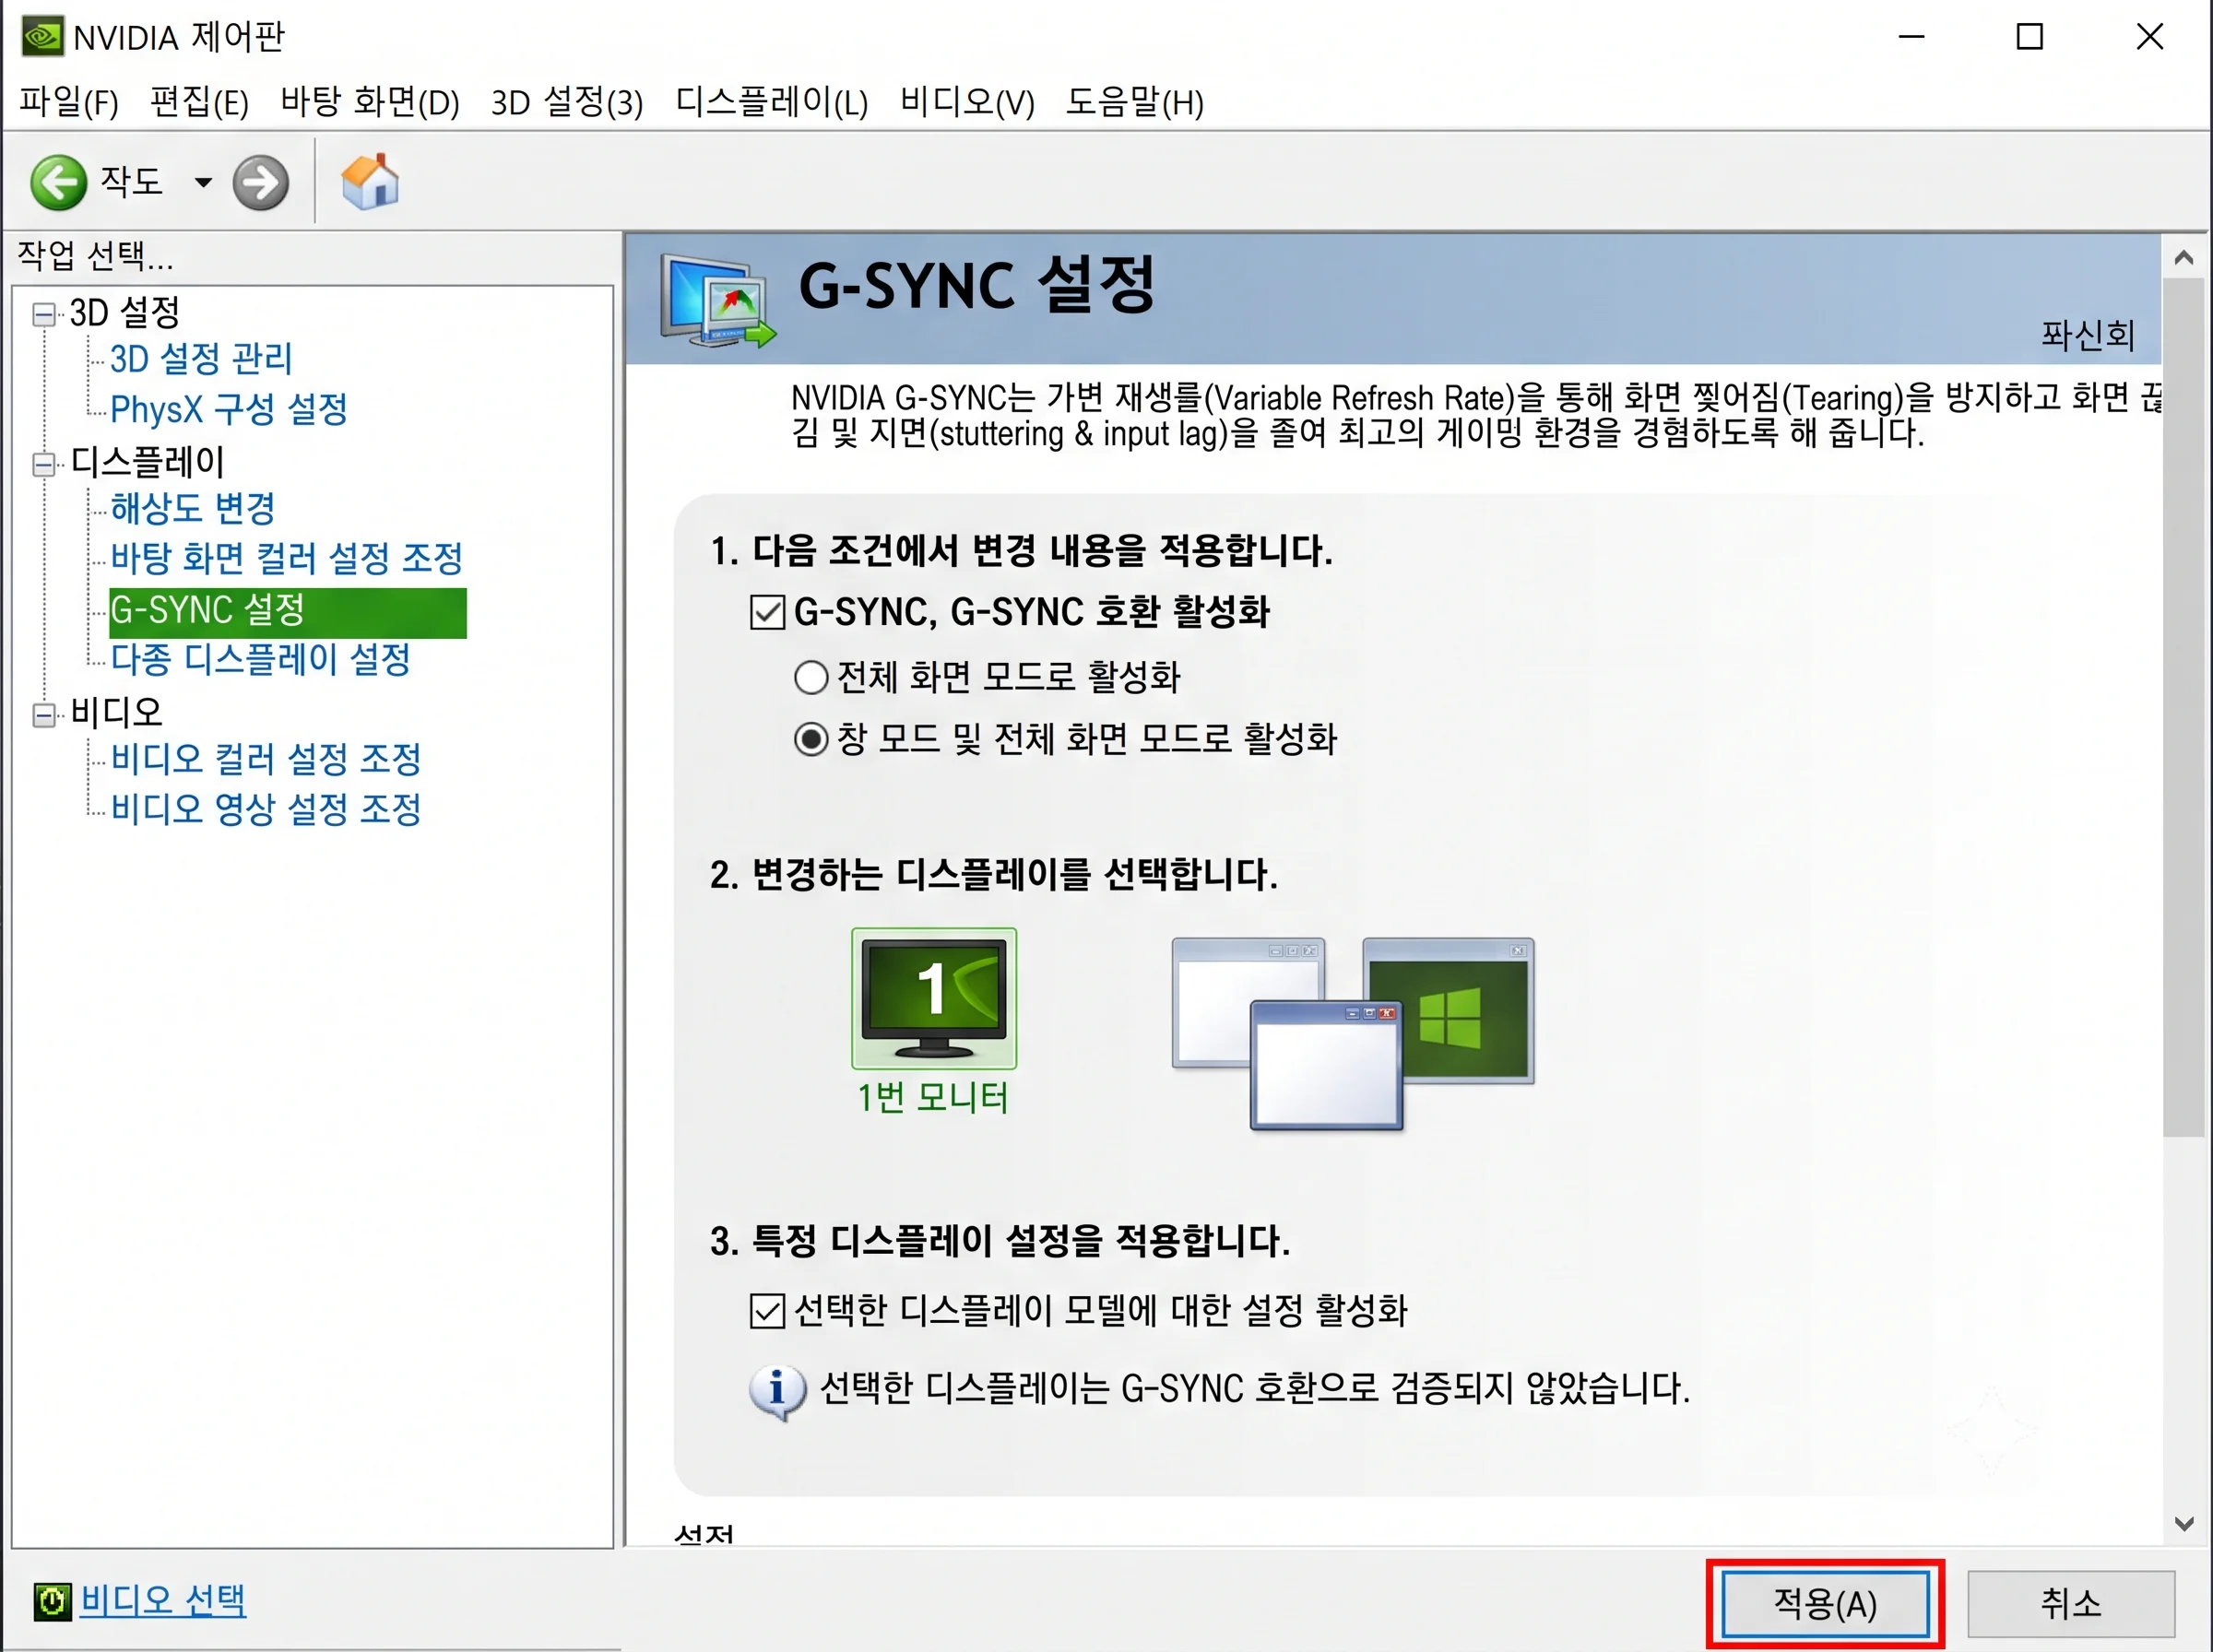Click the NVIDIA logo in the title bar
Viewport: 2213px width, 1652px height.
click(x=43, y=37)
